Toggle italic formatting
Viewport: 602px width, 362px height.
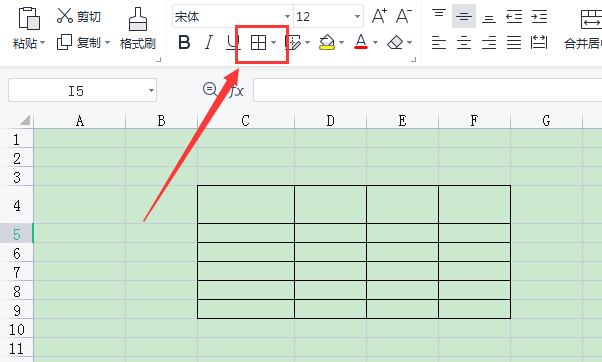209,42
